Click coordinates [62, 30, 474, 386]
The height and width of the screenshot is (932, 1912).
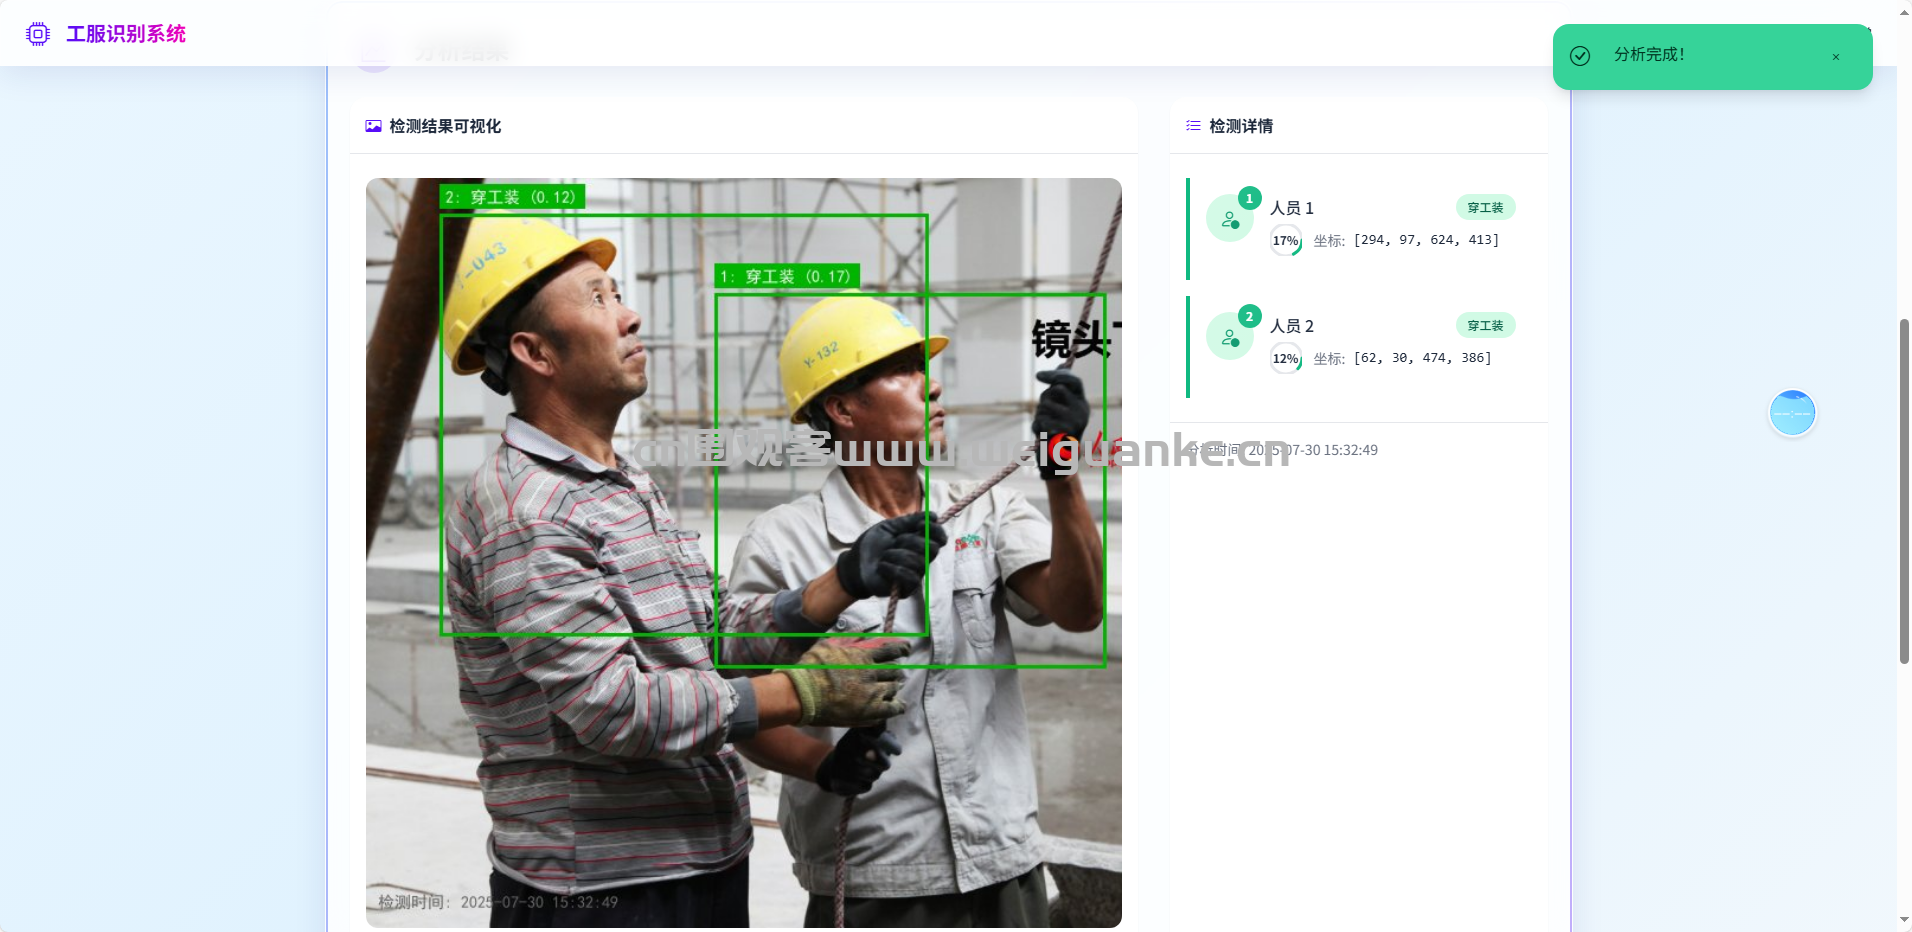1422,358
